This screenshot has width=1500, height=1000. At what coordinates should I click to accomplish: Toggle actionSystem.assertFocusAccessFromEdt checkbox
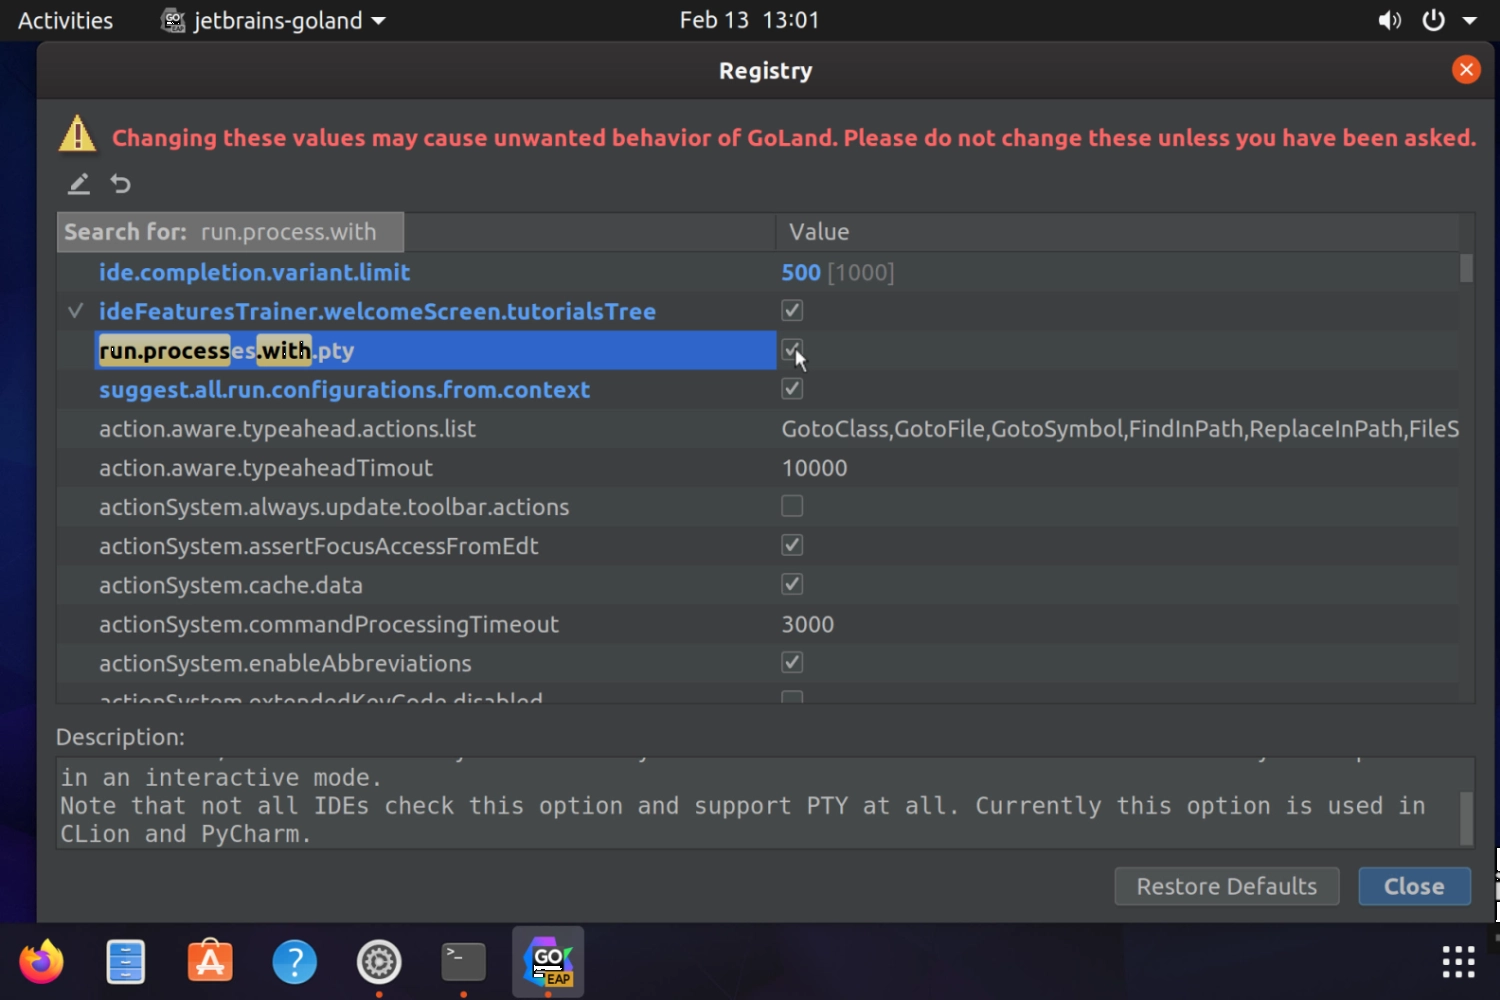(792, 545)
